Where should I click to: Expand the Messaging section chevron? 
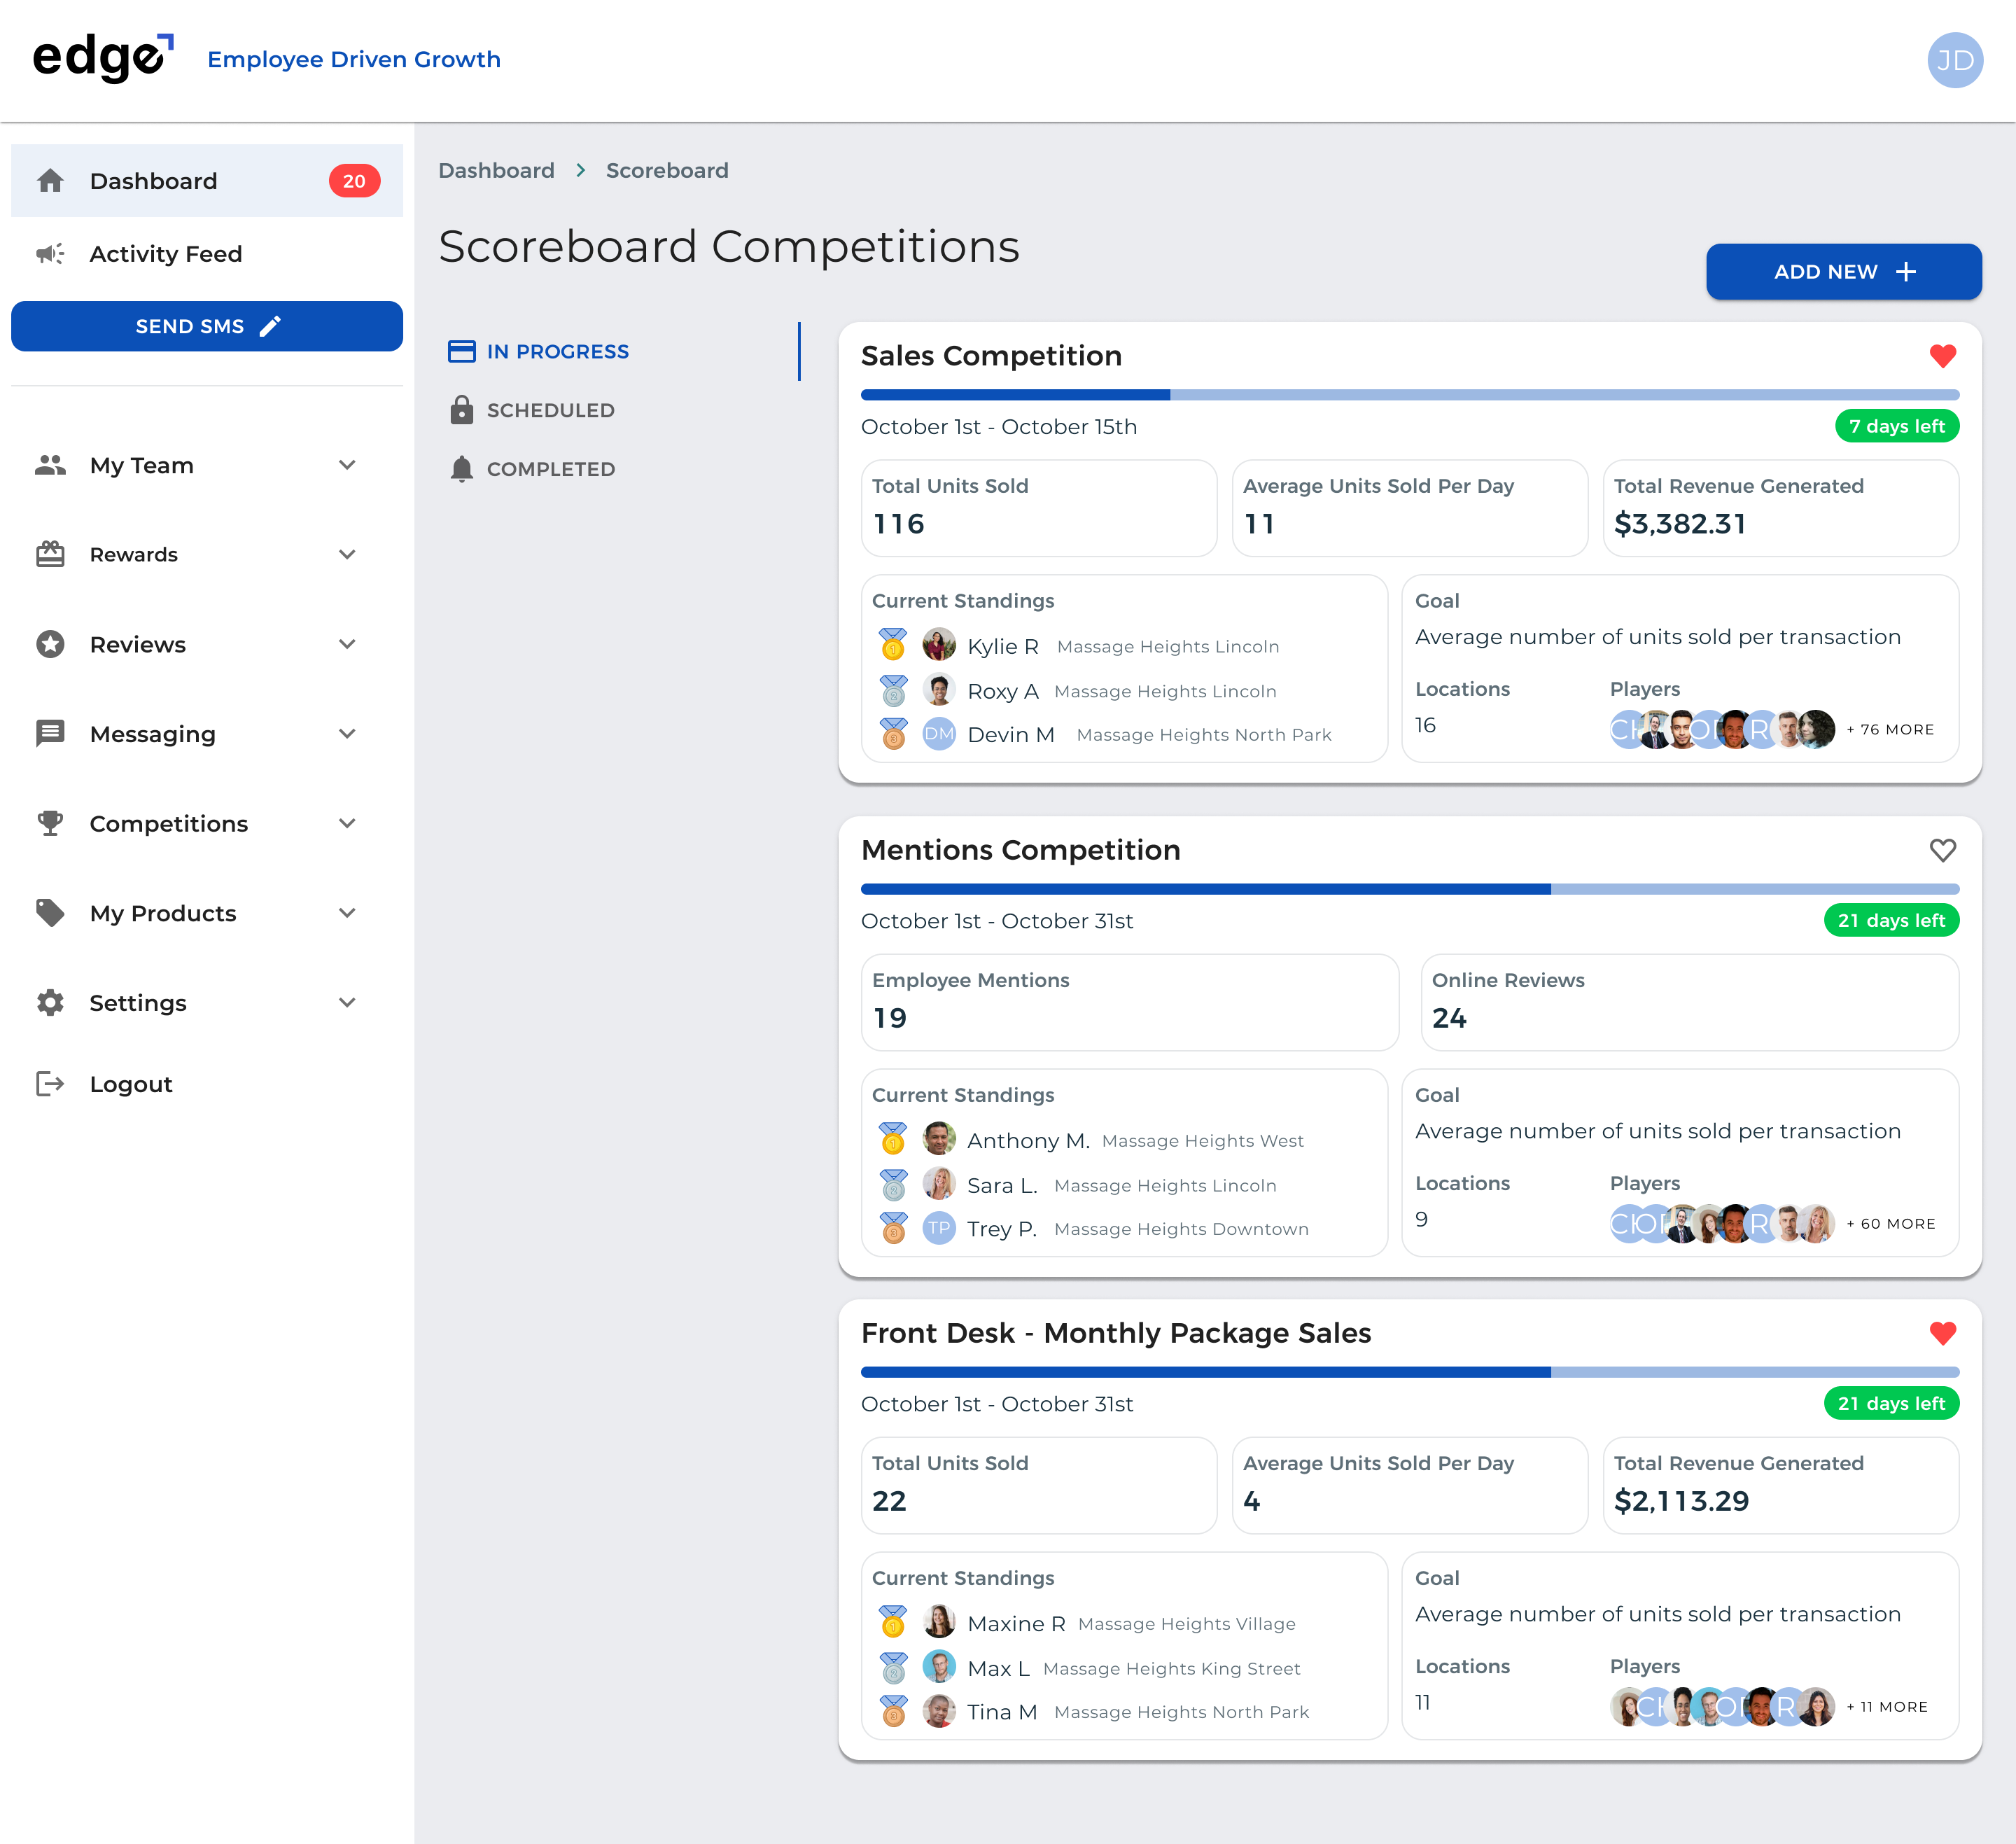click(x=347, y=734)
